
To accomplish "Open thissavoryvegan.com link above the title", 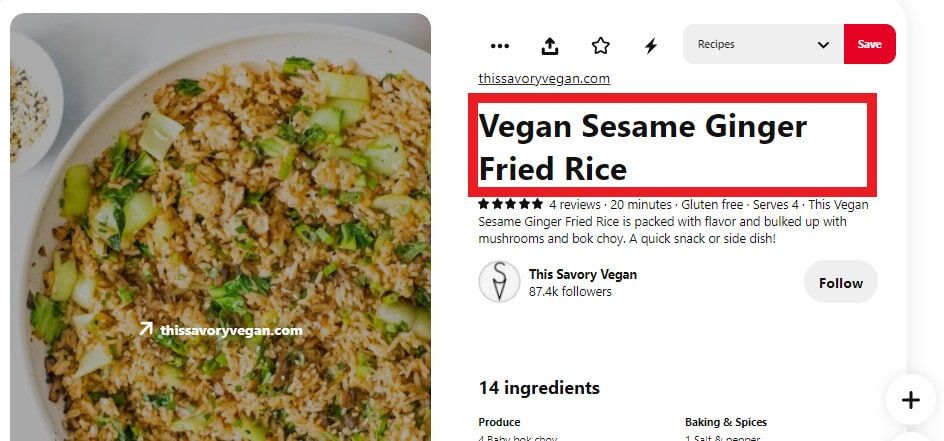I will click(544, 79).
